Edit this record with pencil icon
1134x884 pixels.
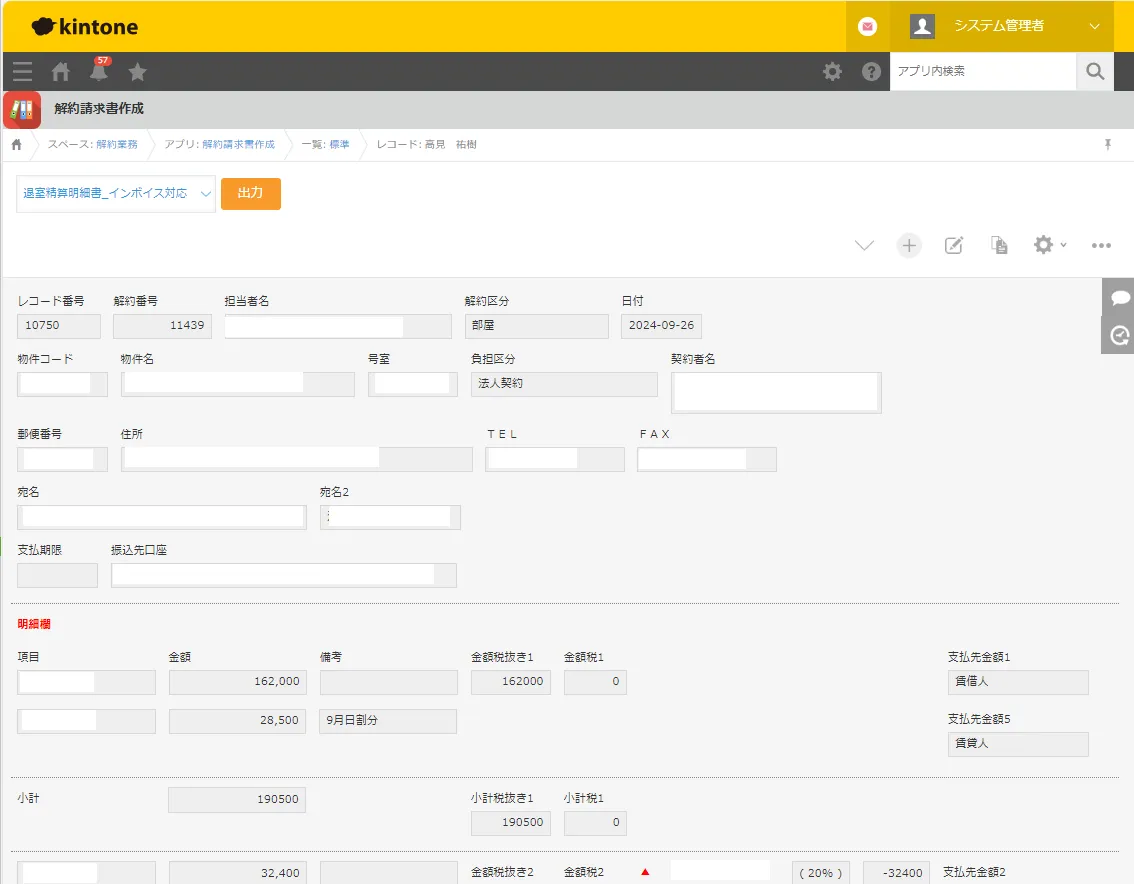click(x=954, y=245)
